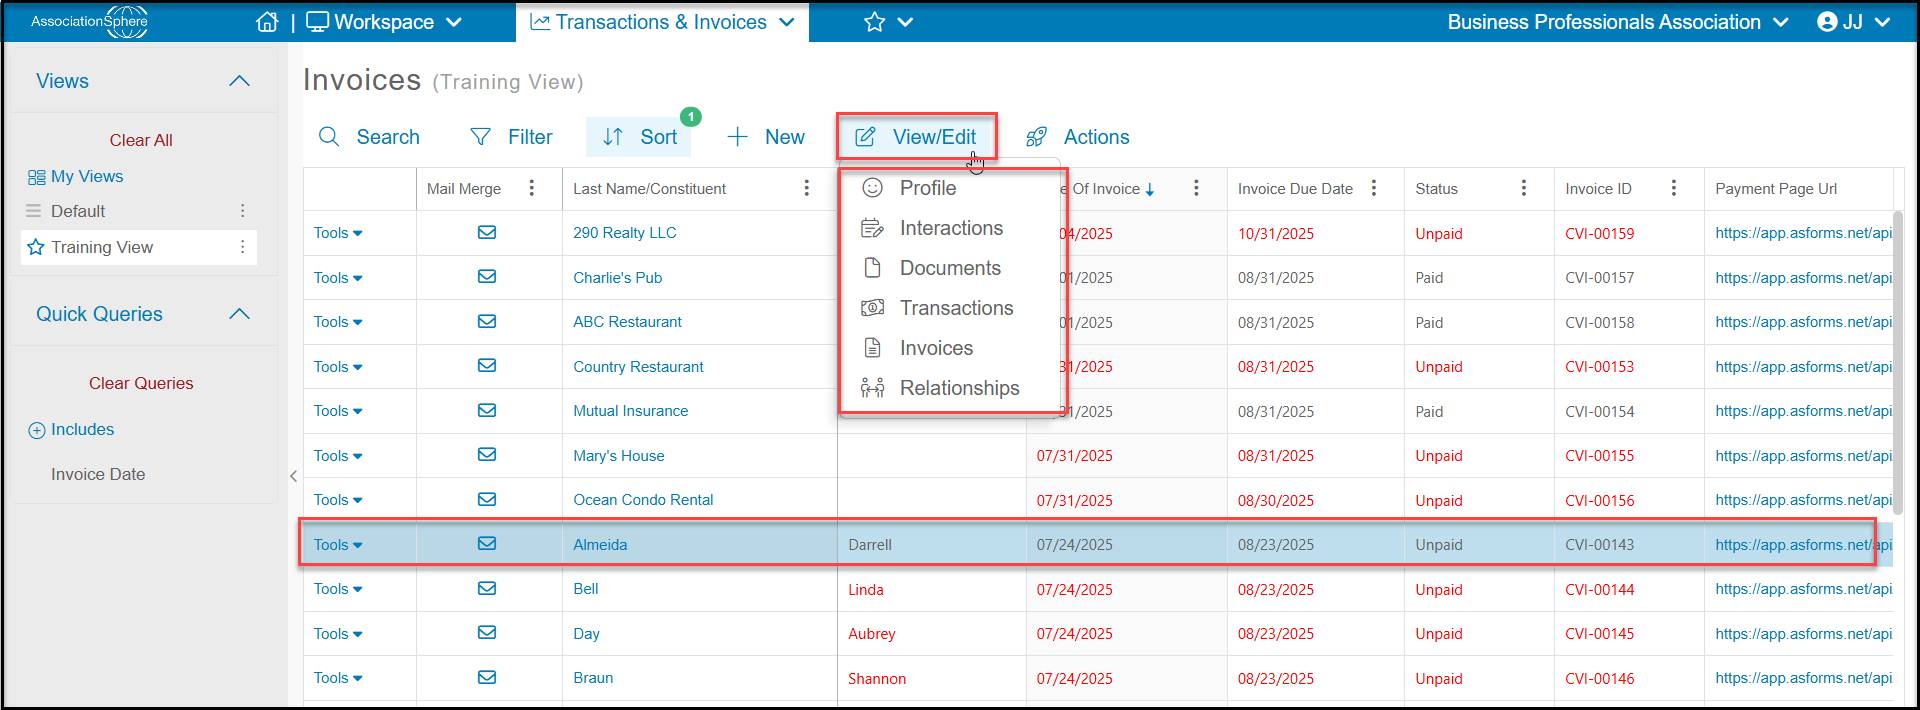Click mail merge envelope for Mary's House
1920x710 pixels.
coord(487,455)
